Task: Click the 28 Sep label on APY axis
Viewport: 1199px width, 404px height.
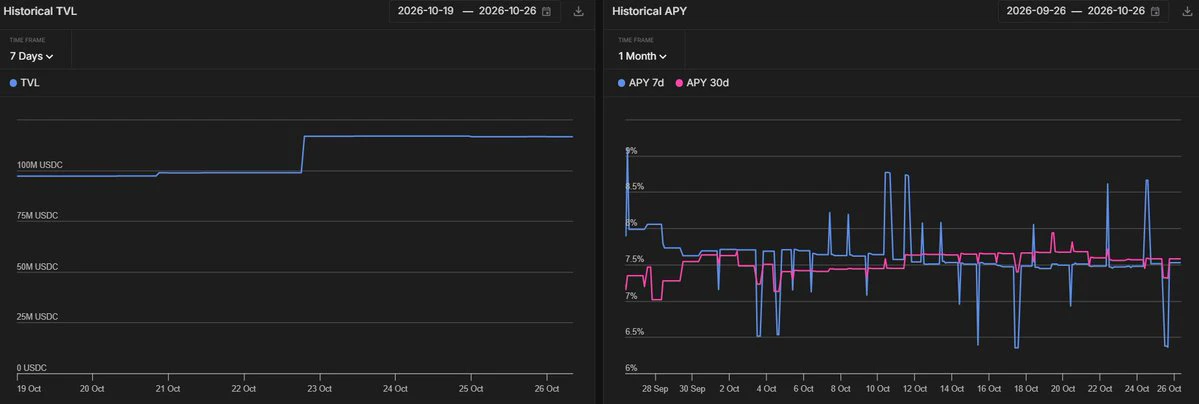Action: tap(655, 389)
